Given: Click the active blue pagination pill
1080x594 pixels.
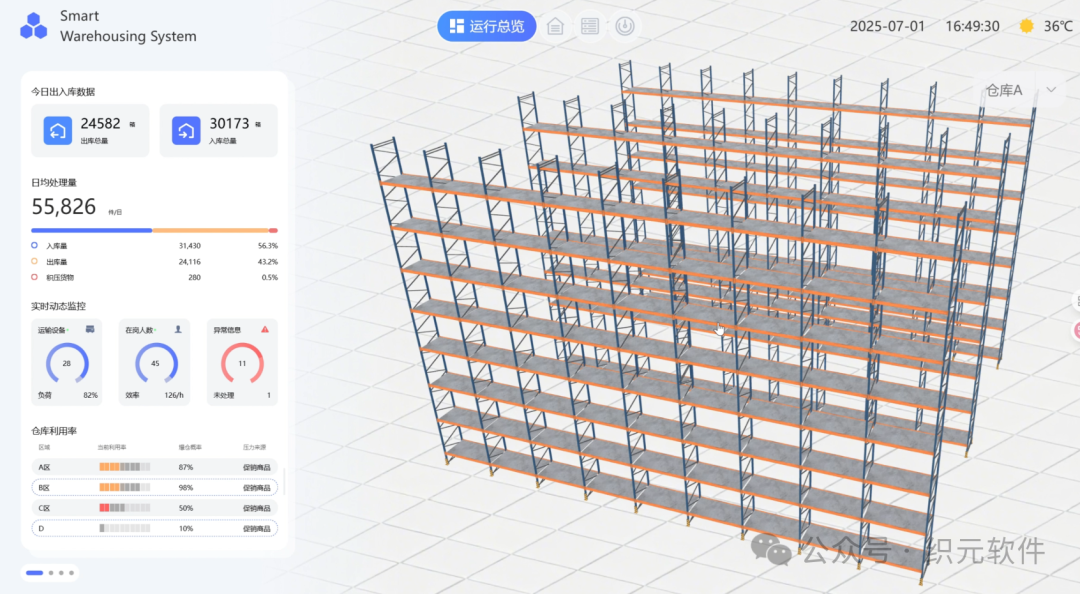Looking at the screenshot, I should 34,573.
